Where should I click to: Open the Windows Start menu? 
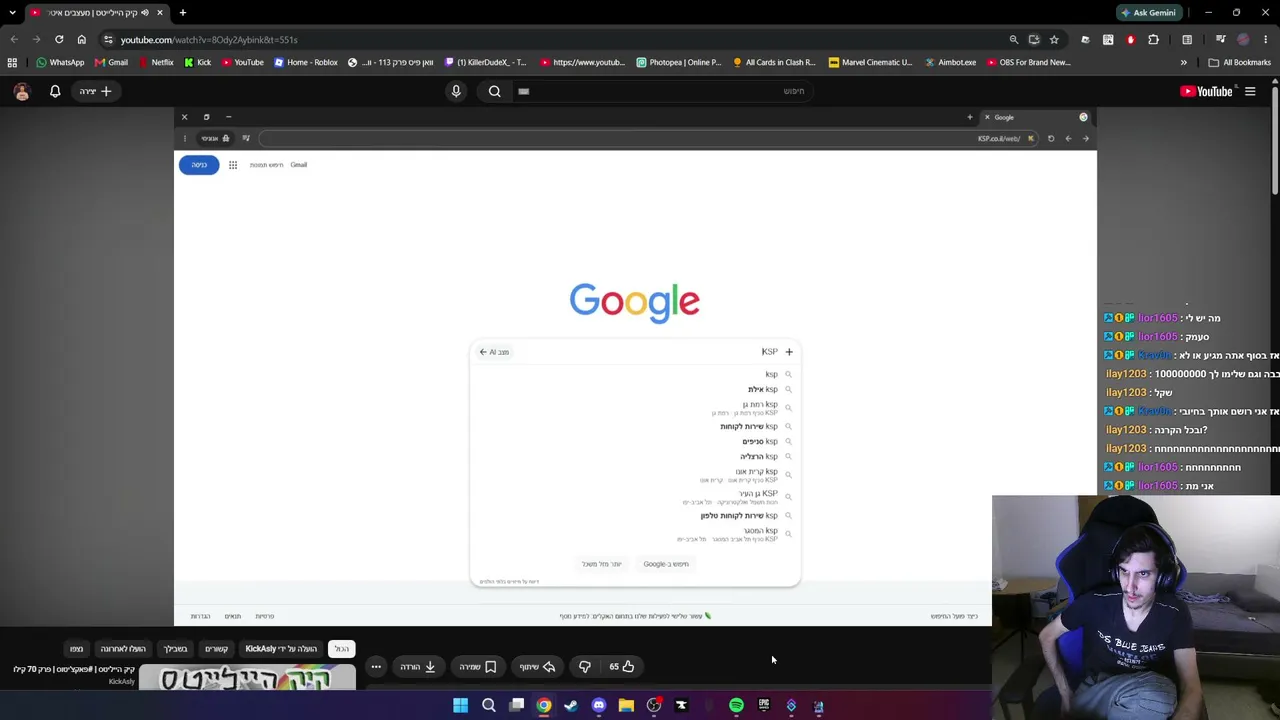coord(460,706)
